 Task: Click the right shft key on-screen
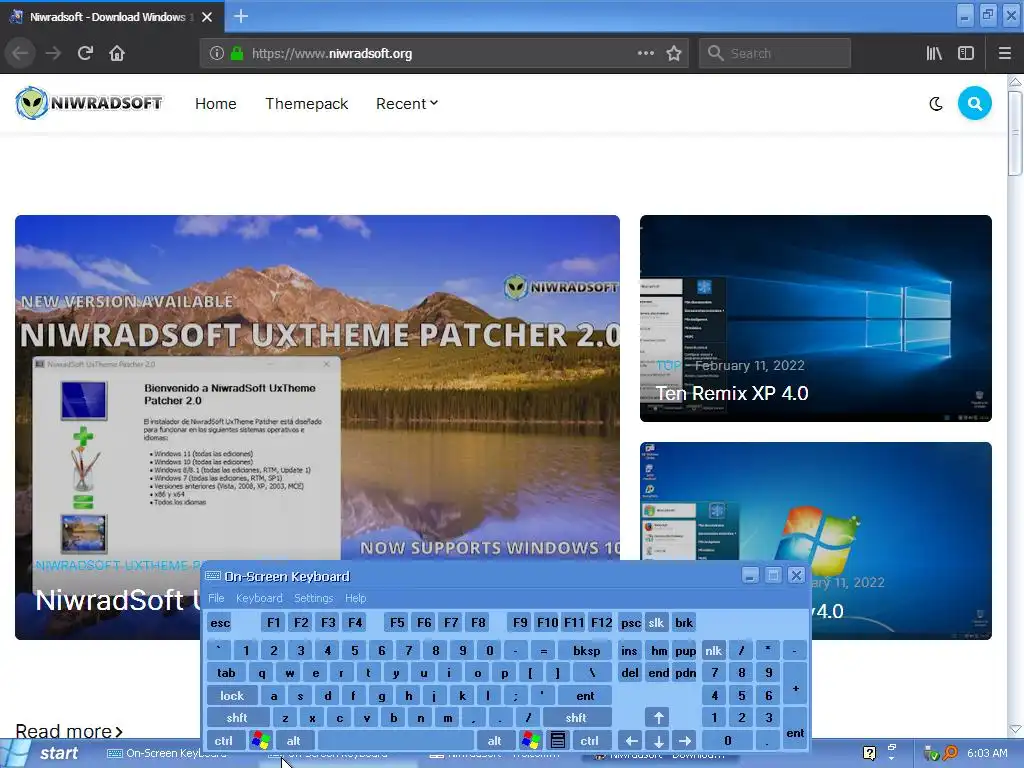(577, 718)
